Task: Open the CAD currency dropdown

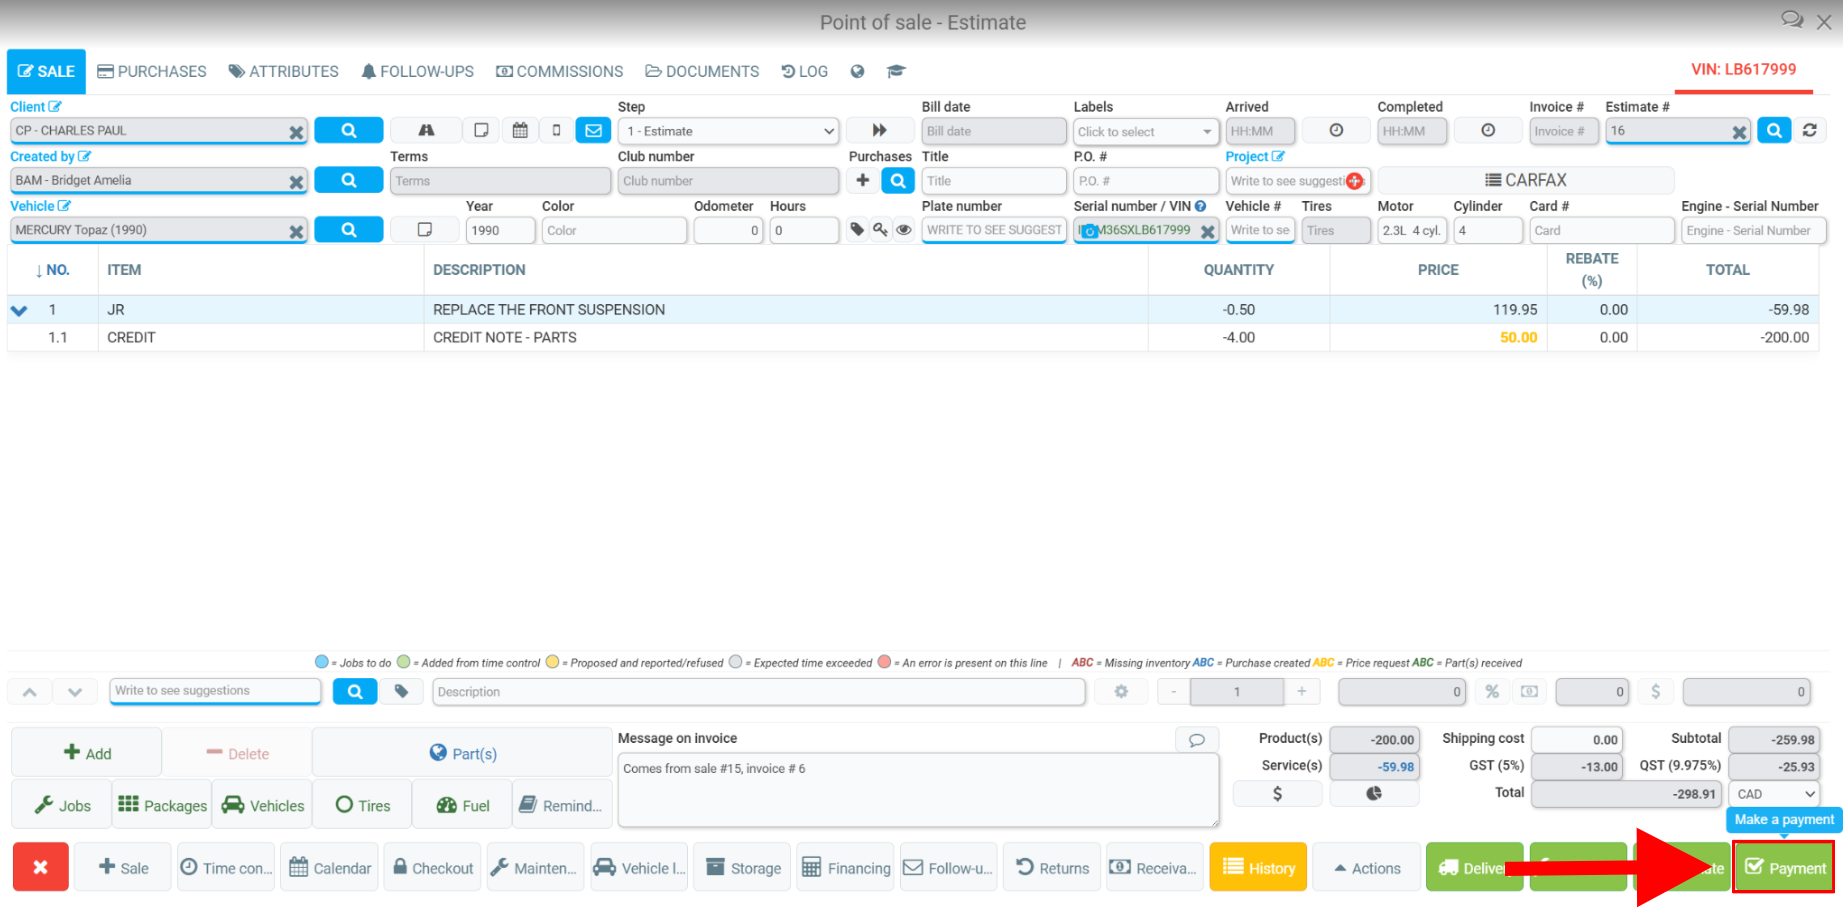Action: click(1775, 794)
